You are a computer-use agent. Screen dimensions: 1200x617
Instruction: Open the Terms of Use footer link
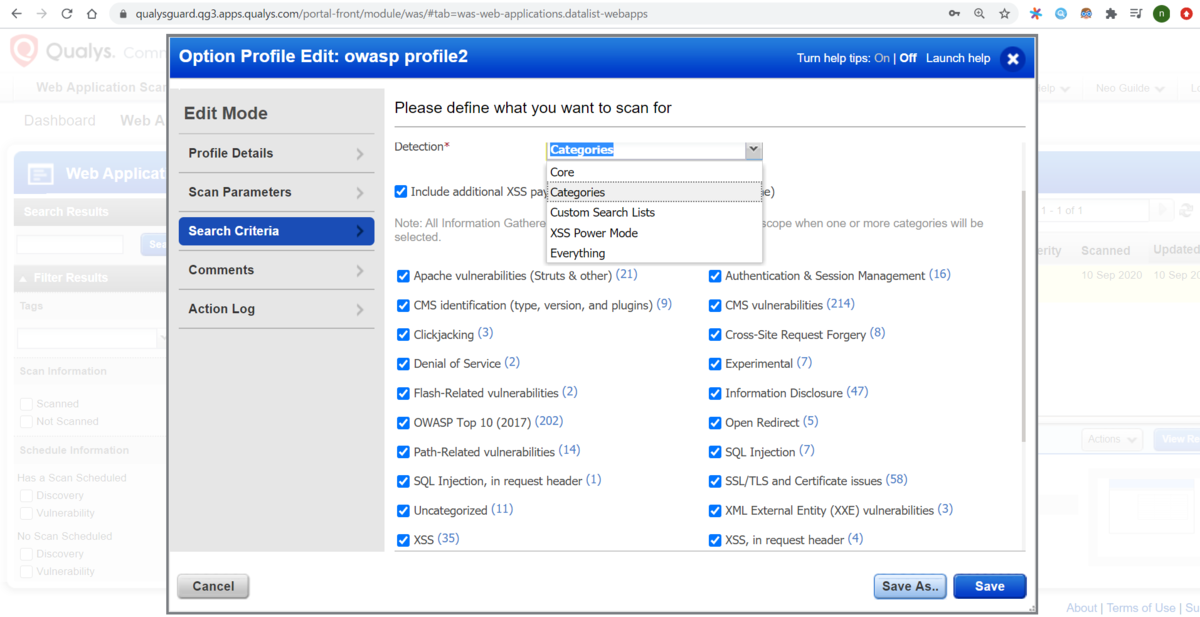1141,608
